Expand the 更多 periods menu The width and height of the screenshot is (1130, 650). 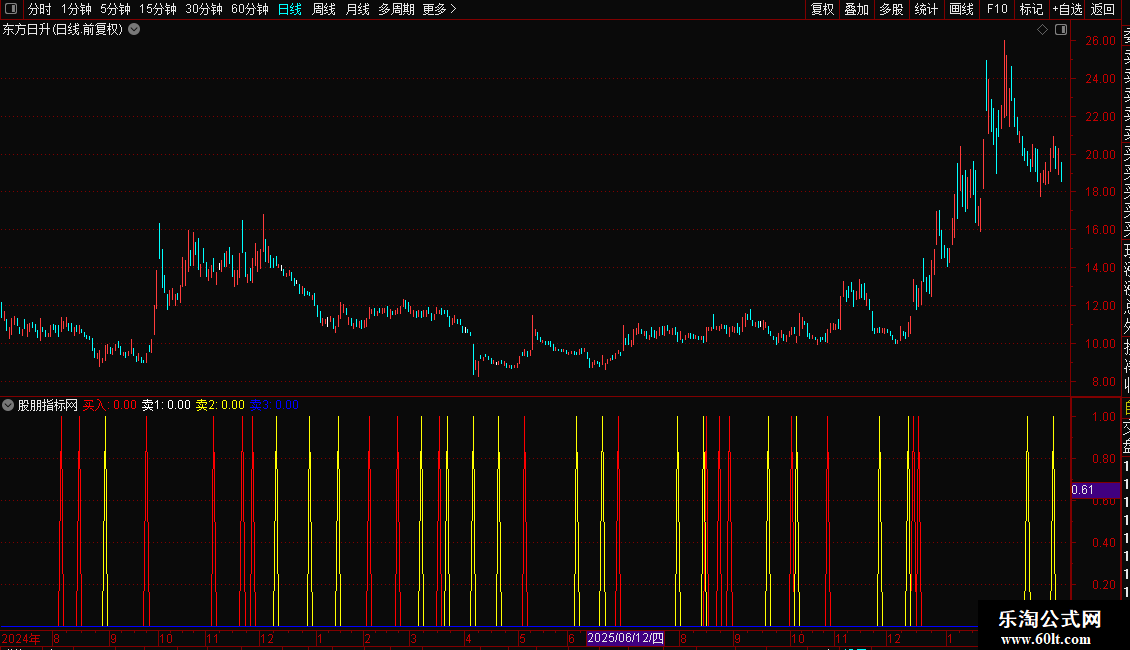[440, 9]
